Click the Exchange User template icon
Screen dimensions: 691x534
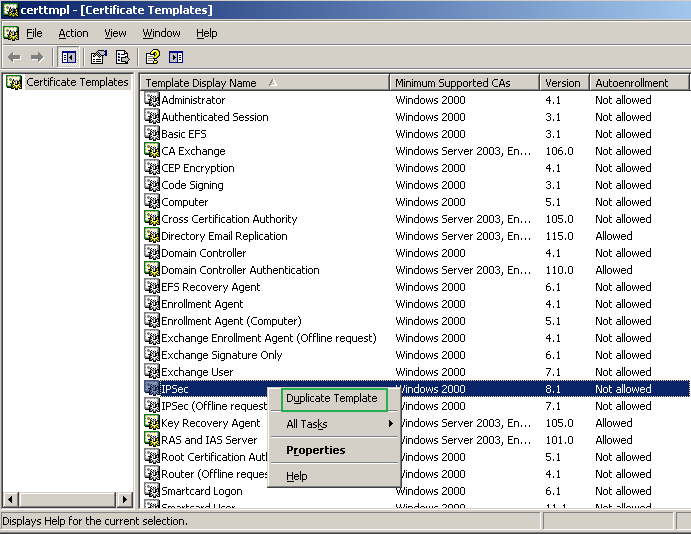pyautogui.click(x=152, y=371)
